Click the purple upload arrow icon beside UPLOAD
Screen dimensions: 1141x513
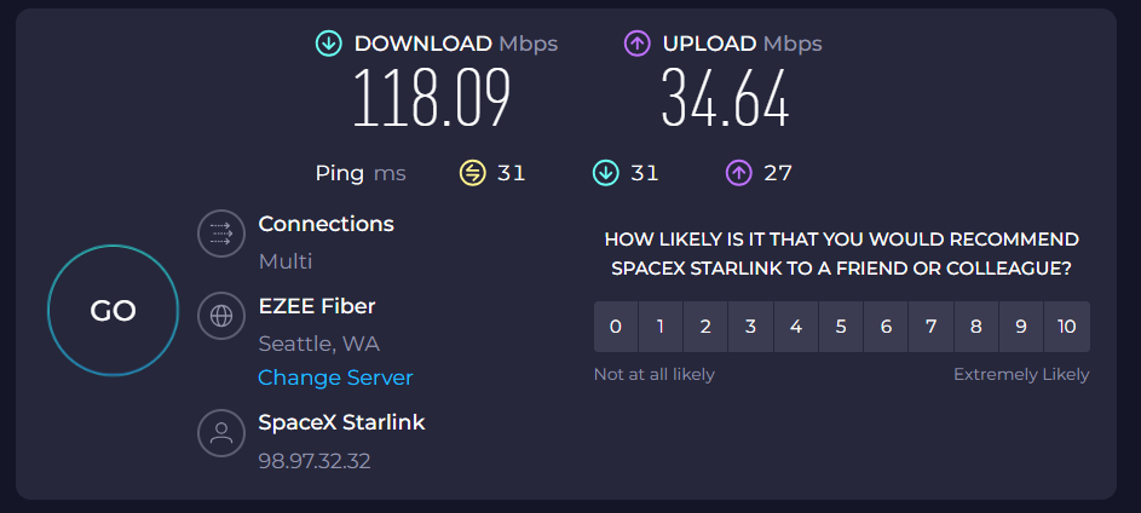pyautogui.click(x=637, y=44)
